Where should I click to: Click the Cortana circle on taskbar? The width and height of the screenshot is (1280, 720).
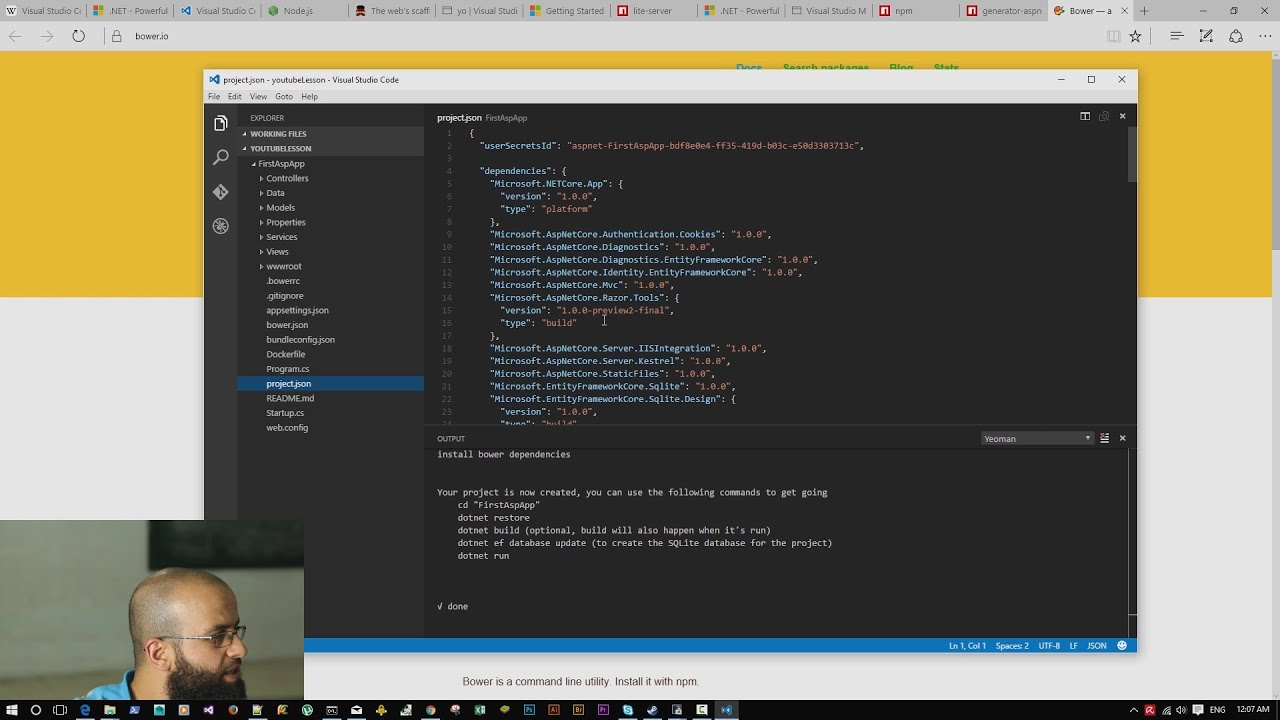tap(36, 710)
